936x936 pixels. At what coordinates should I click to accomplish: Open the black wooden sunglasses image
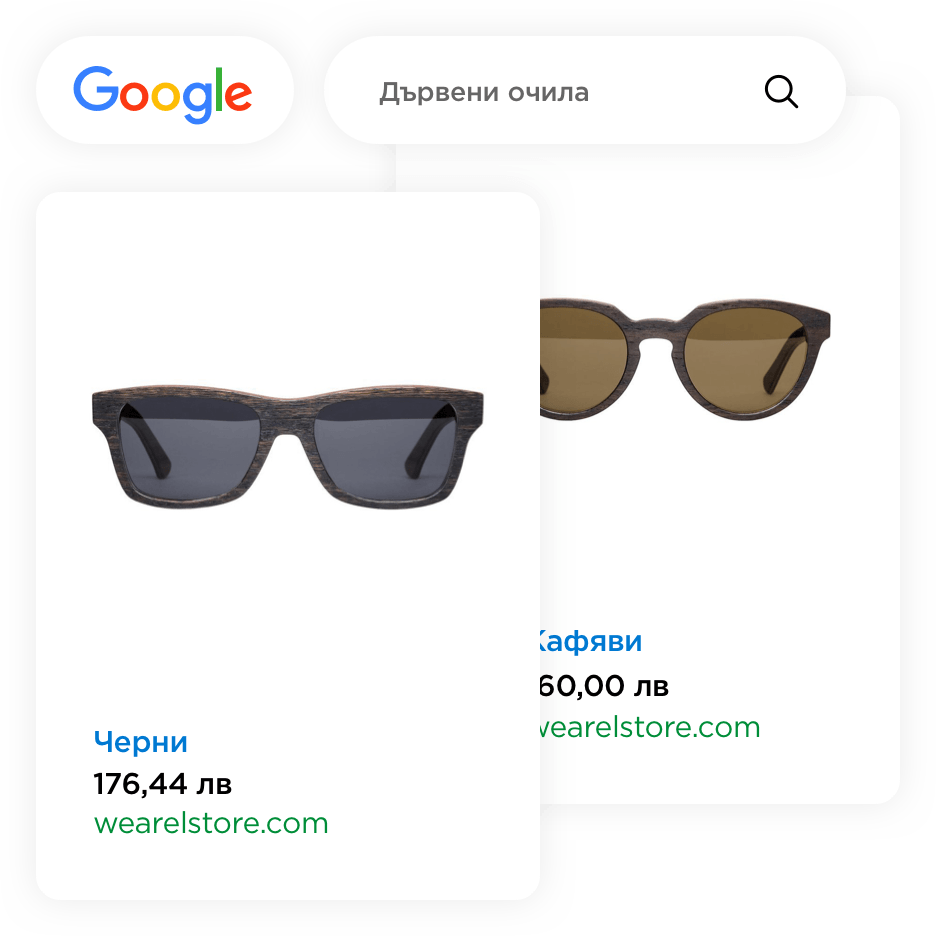click(288, 447)
